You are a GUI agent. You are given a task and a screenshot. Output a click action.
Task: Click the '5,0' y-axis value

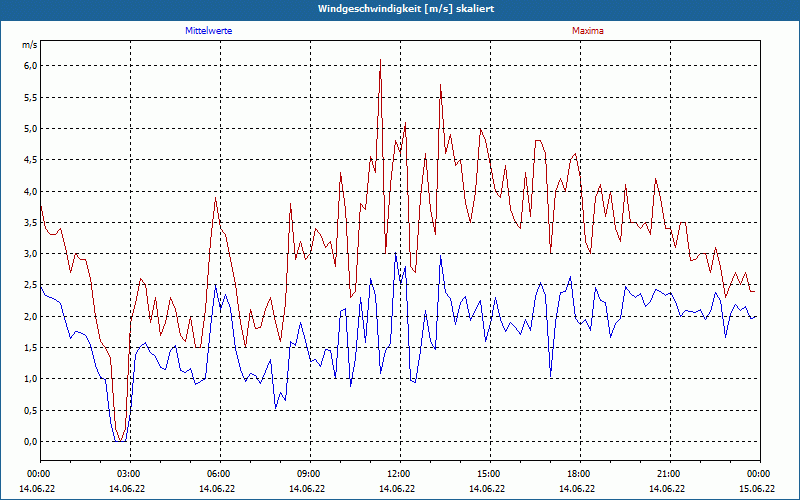click(31, 129)
